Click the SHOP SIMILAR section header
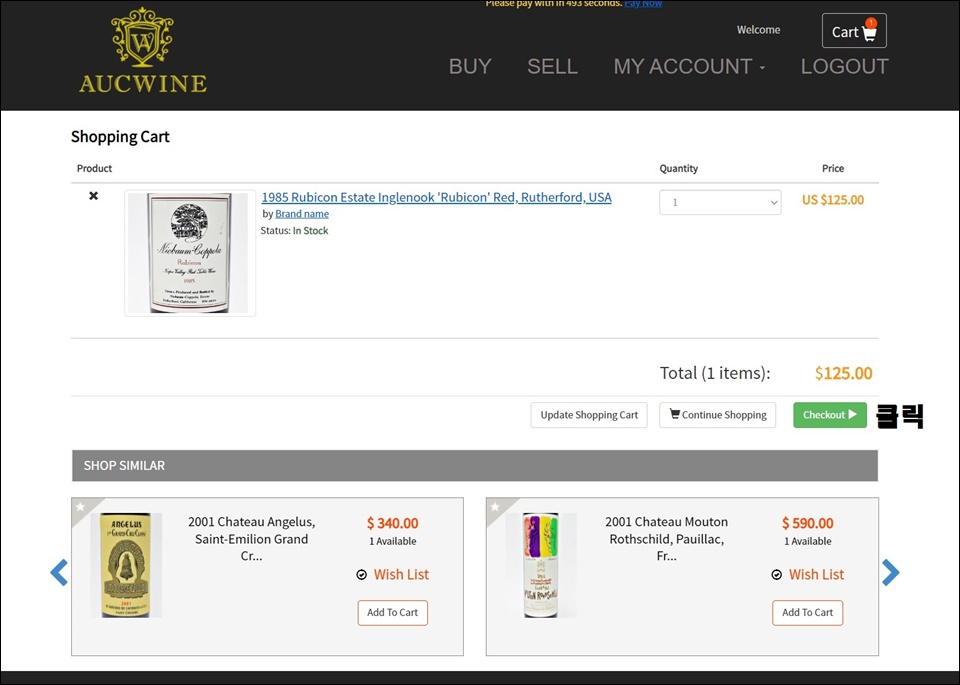The height and width of the screenshot is (685, 960). click(474, 466)
